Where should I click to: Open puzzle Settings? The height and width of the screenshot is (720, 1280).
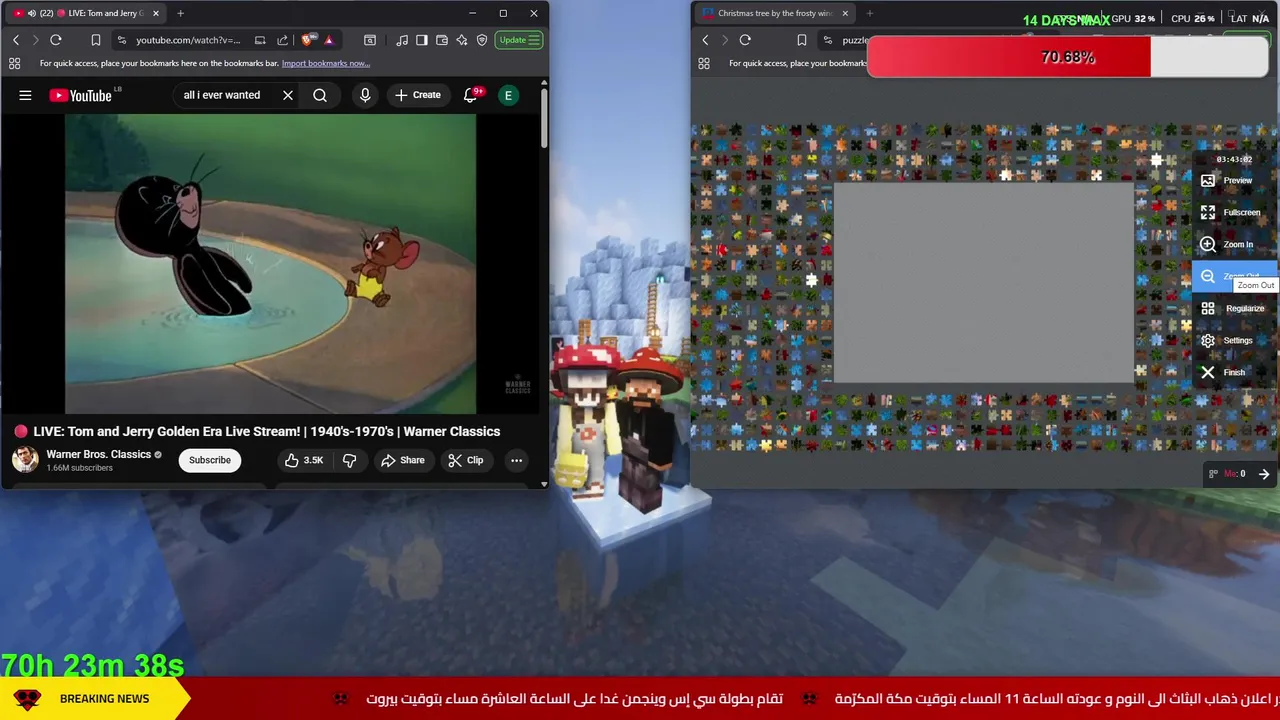1236,340
